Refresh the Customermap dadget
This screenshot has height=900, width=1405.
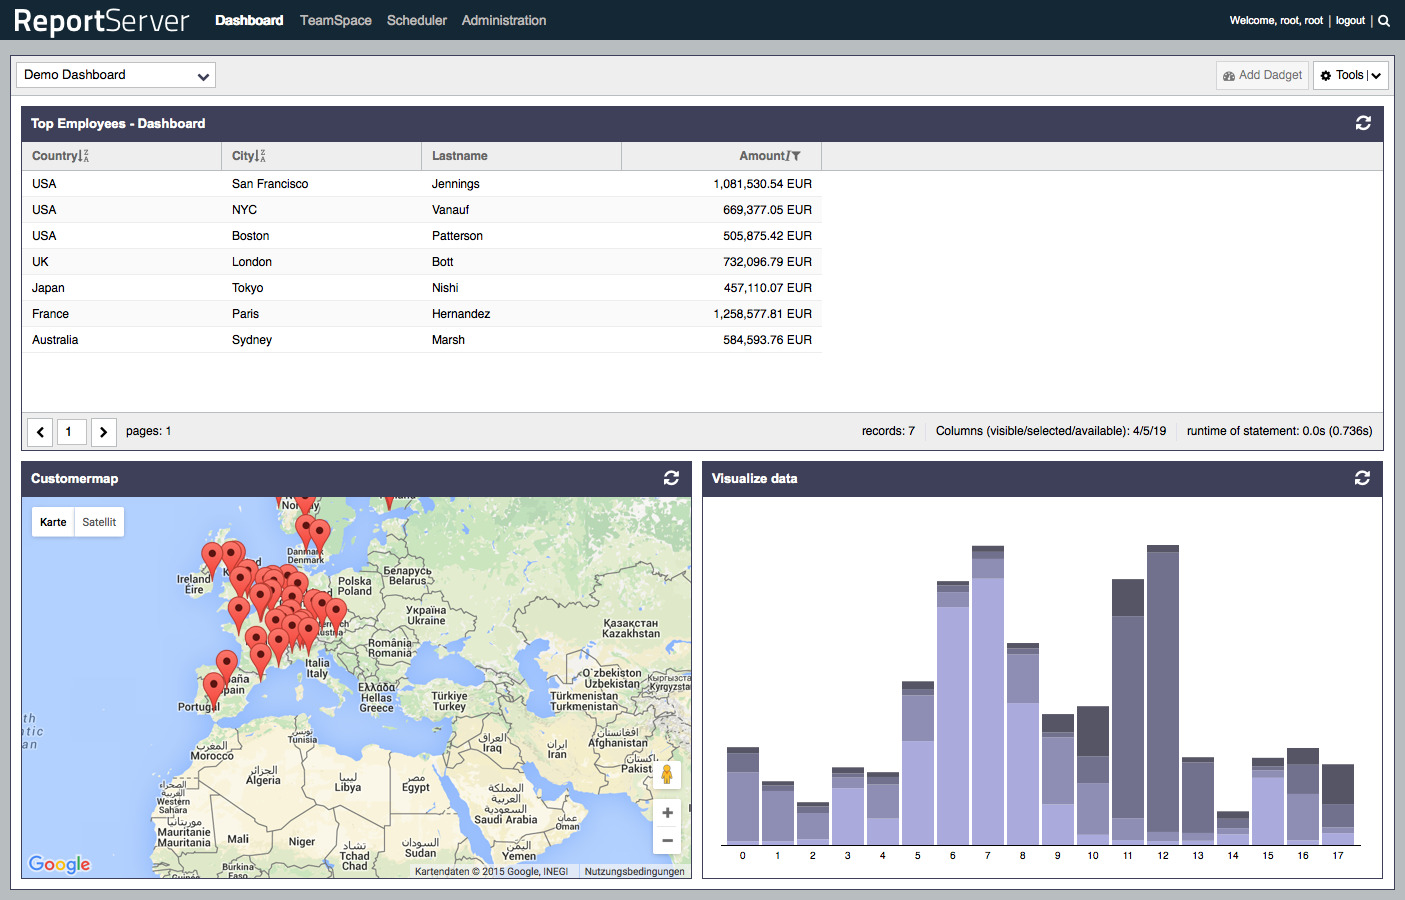point(671,478)
